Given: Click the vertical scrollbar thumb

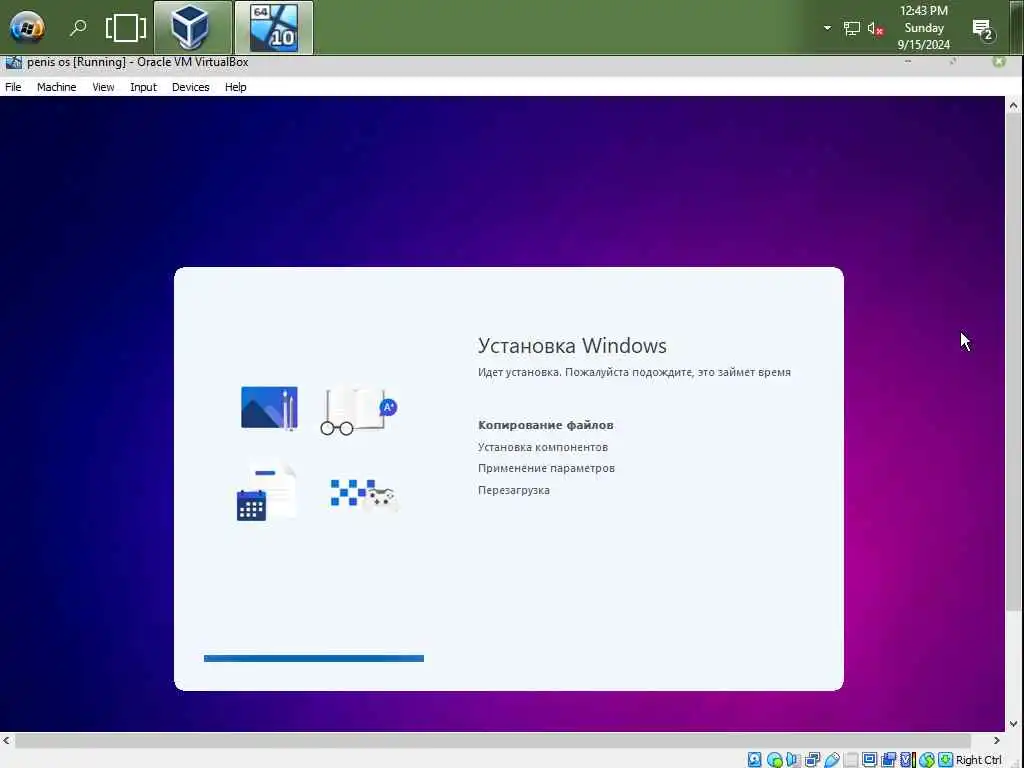Looking at the screenshot, I should coord(1014,362).
